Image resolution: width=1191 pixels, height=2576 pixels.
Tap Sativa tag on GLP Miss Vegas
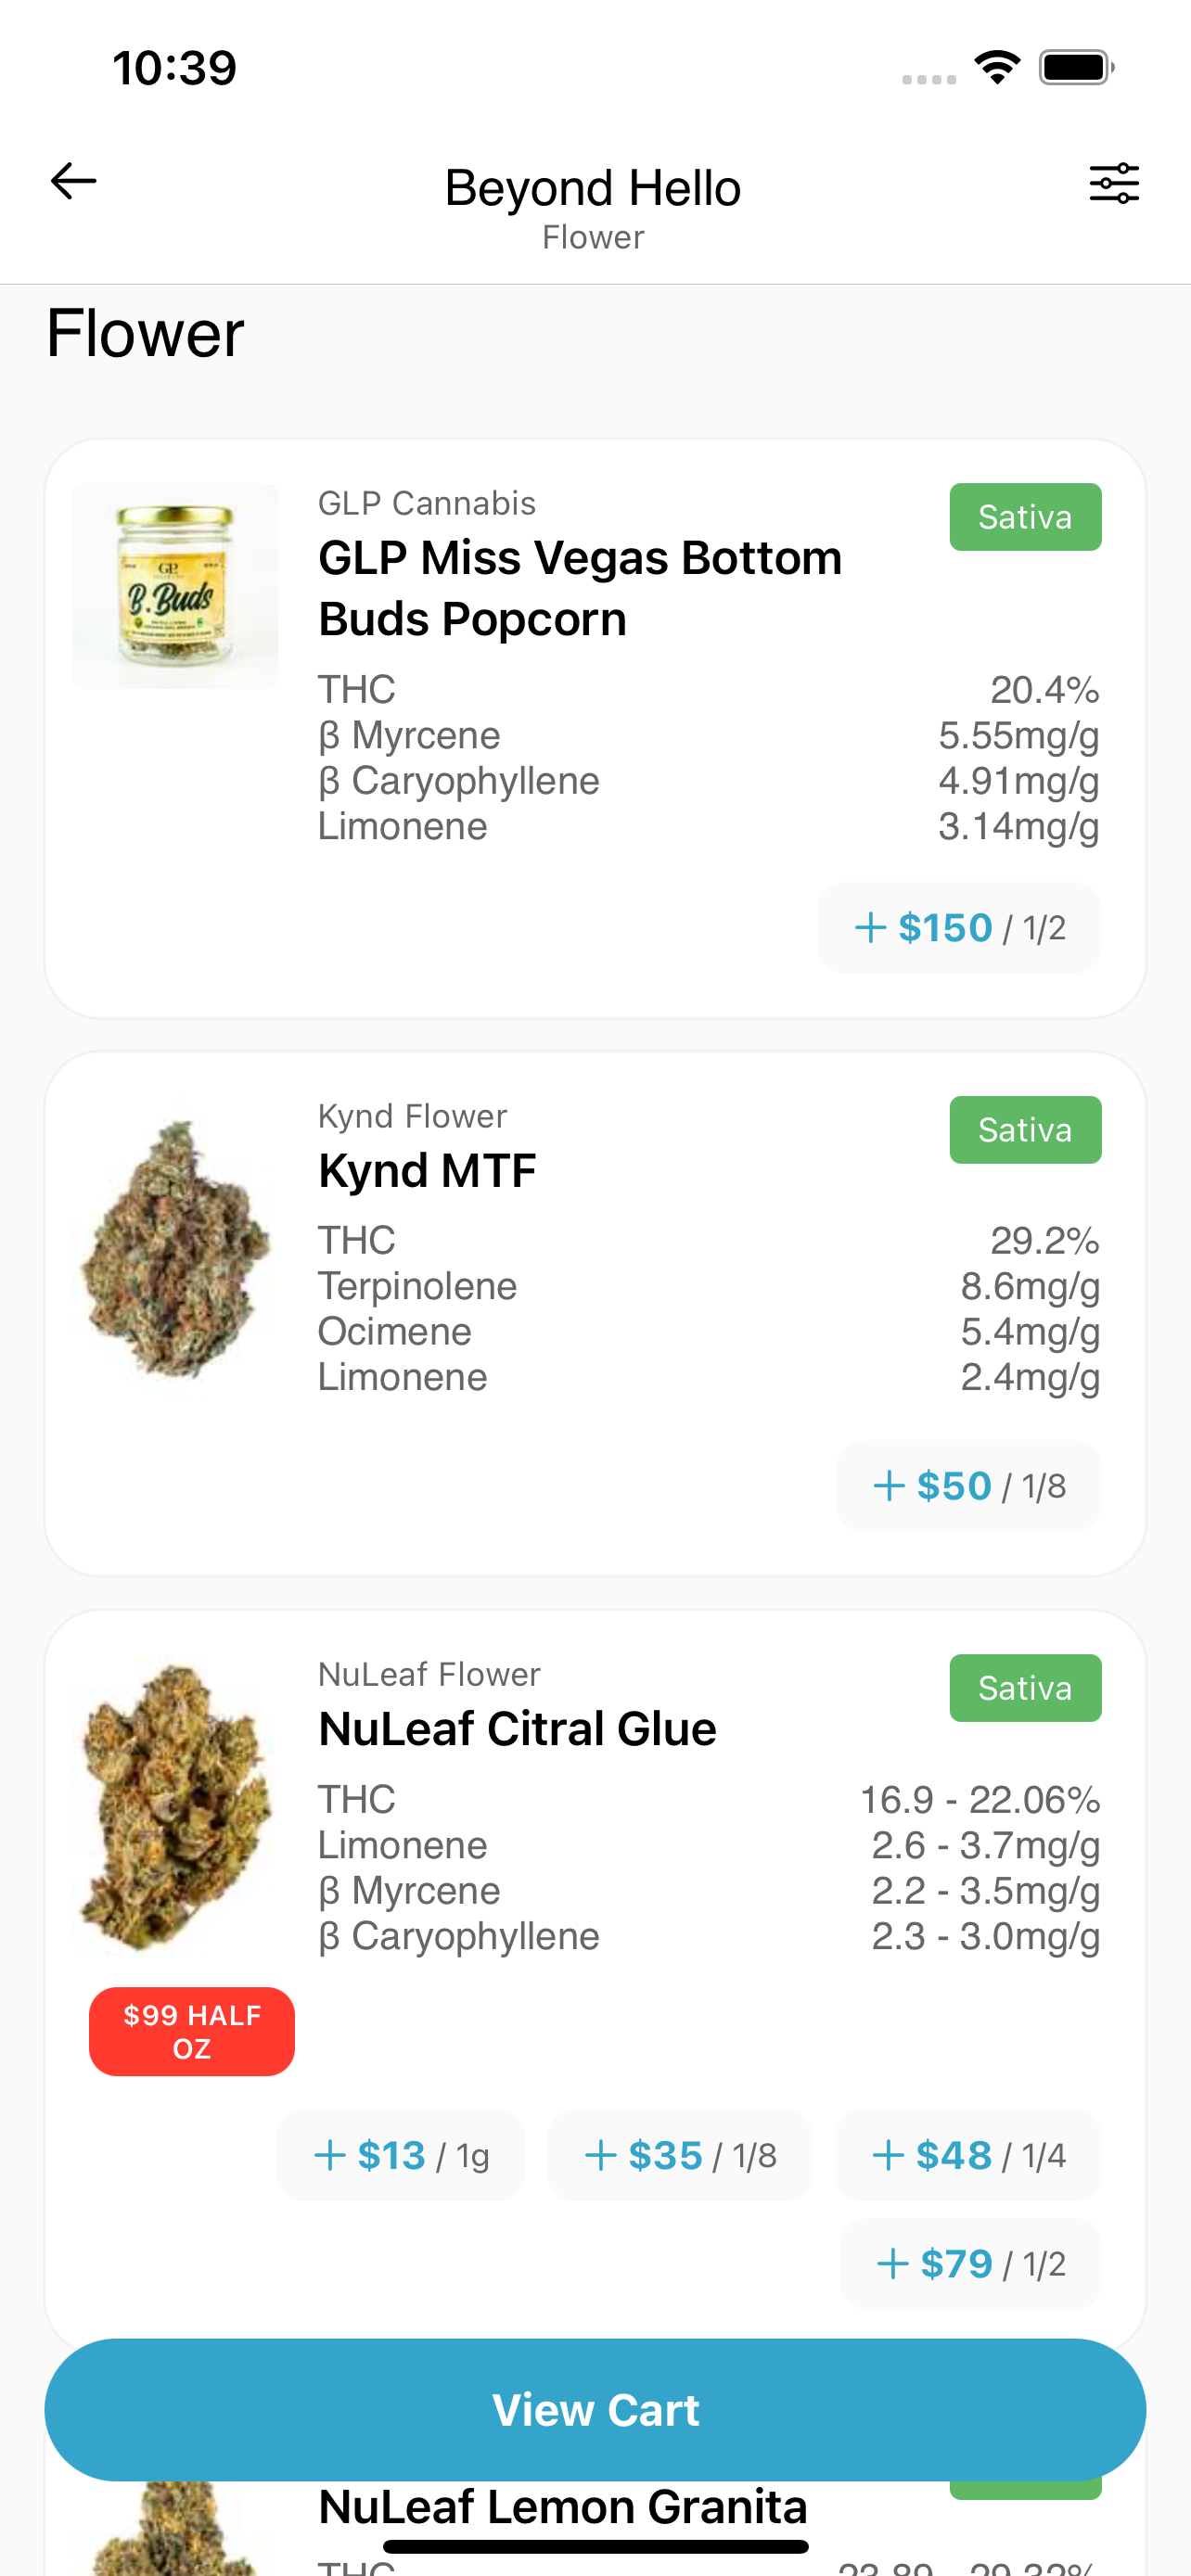[x=1025, y=517]
